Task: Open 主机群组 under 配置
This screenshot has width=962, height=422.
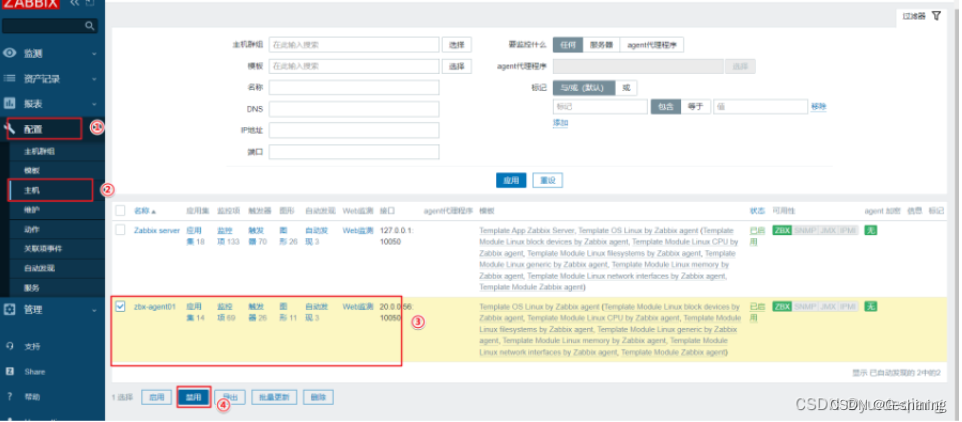Action: [x=39, y=152]
